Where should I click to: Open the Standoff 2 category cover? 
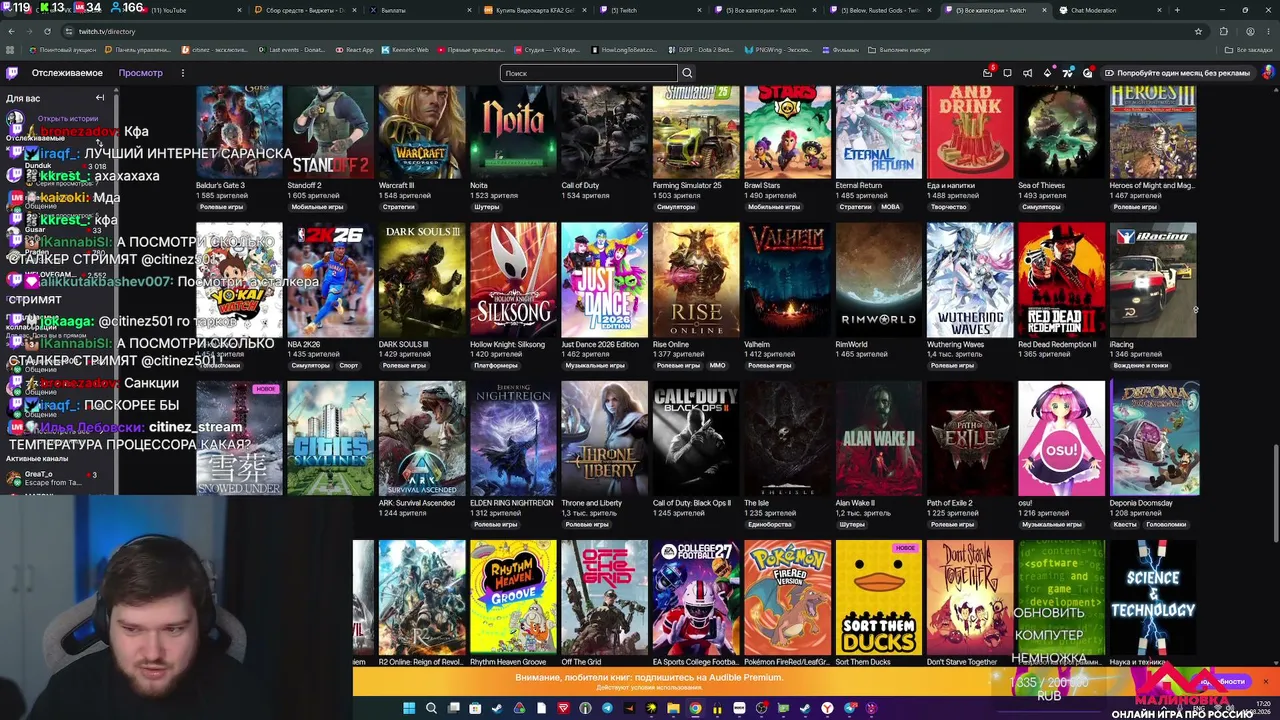tap(330, 132)
